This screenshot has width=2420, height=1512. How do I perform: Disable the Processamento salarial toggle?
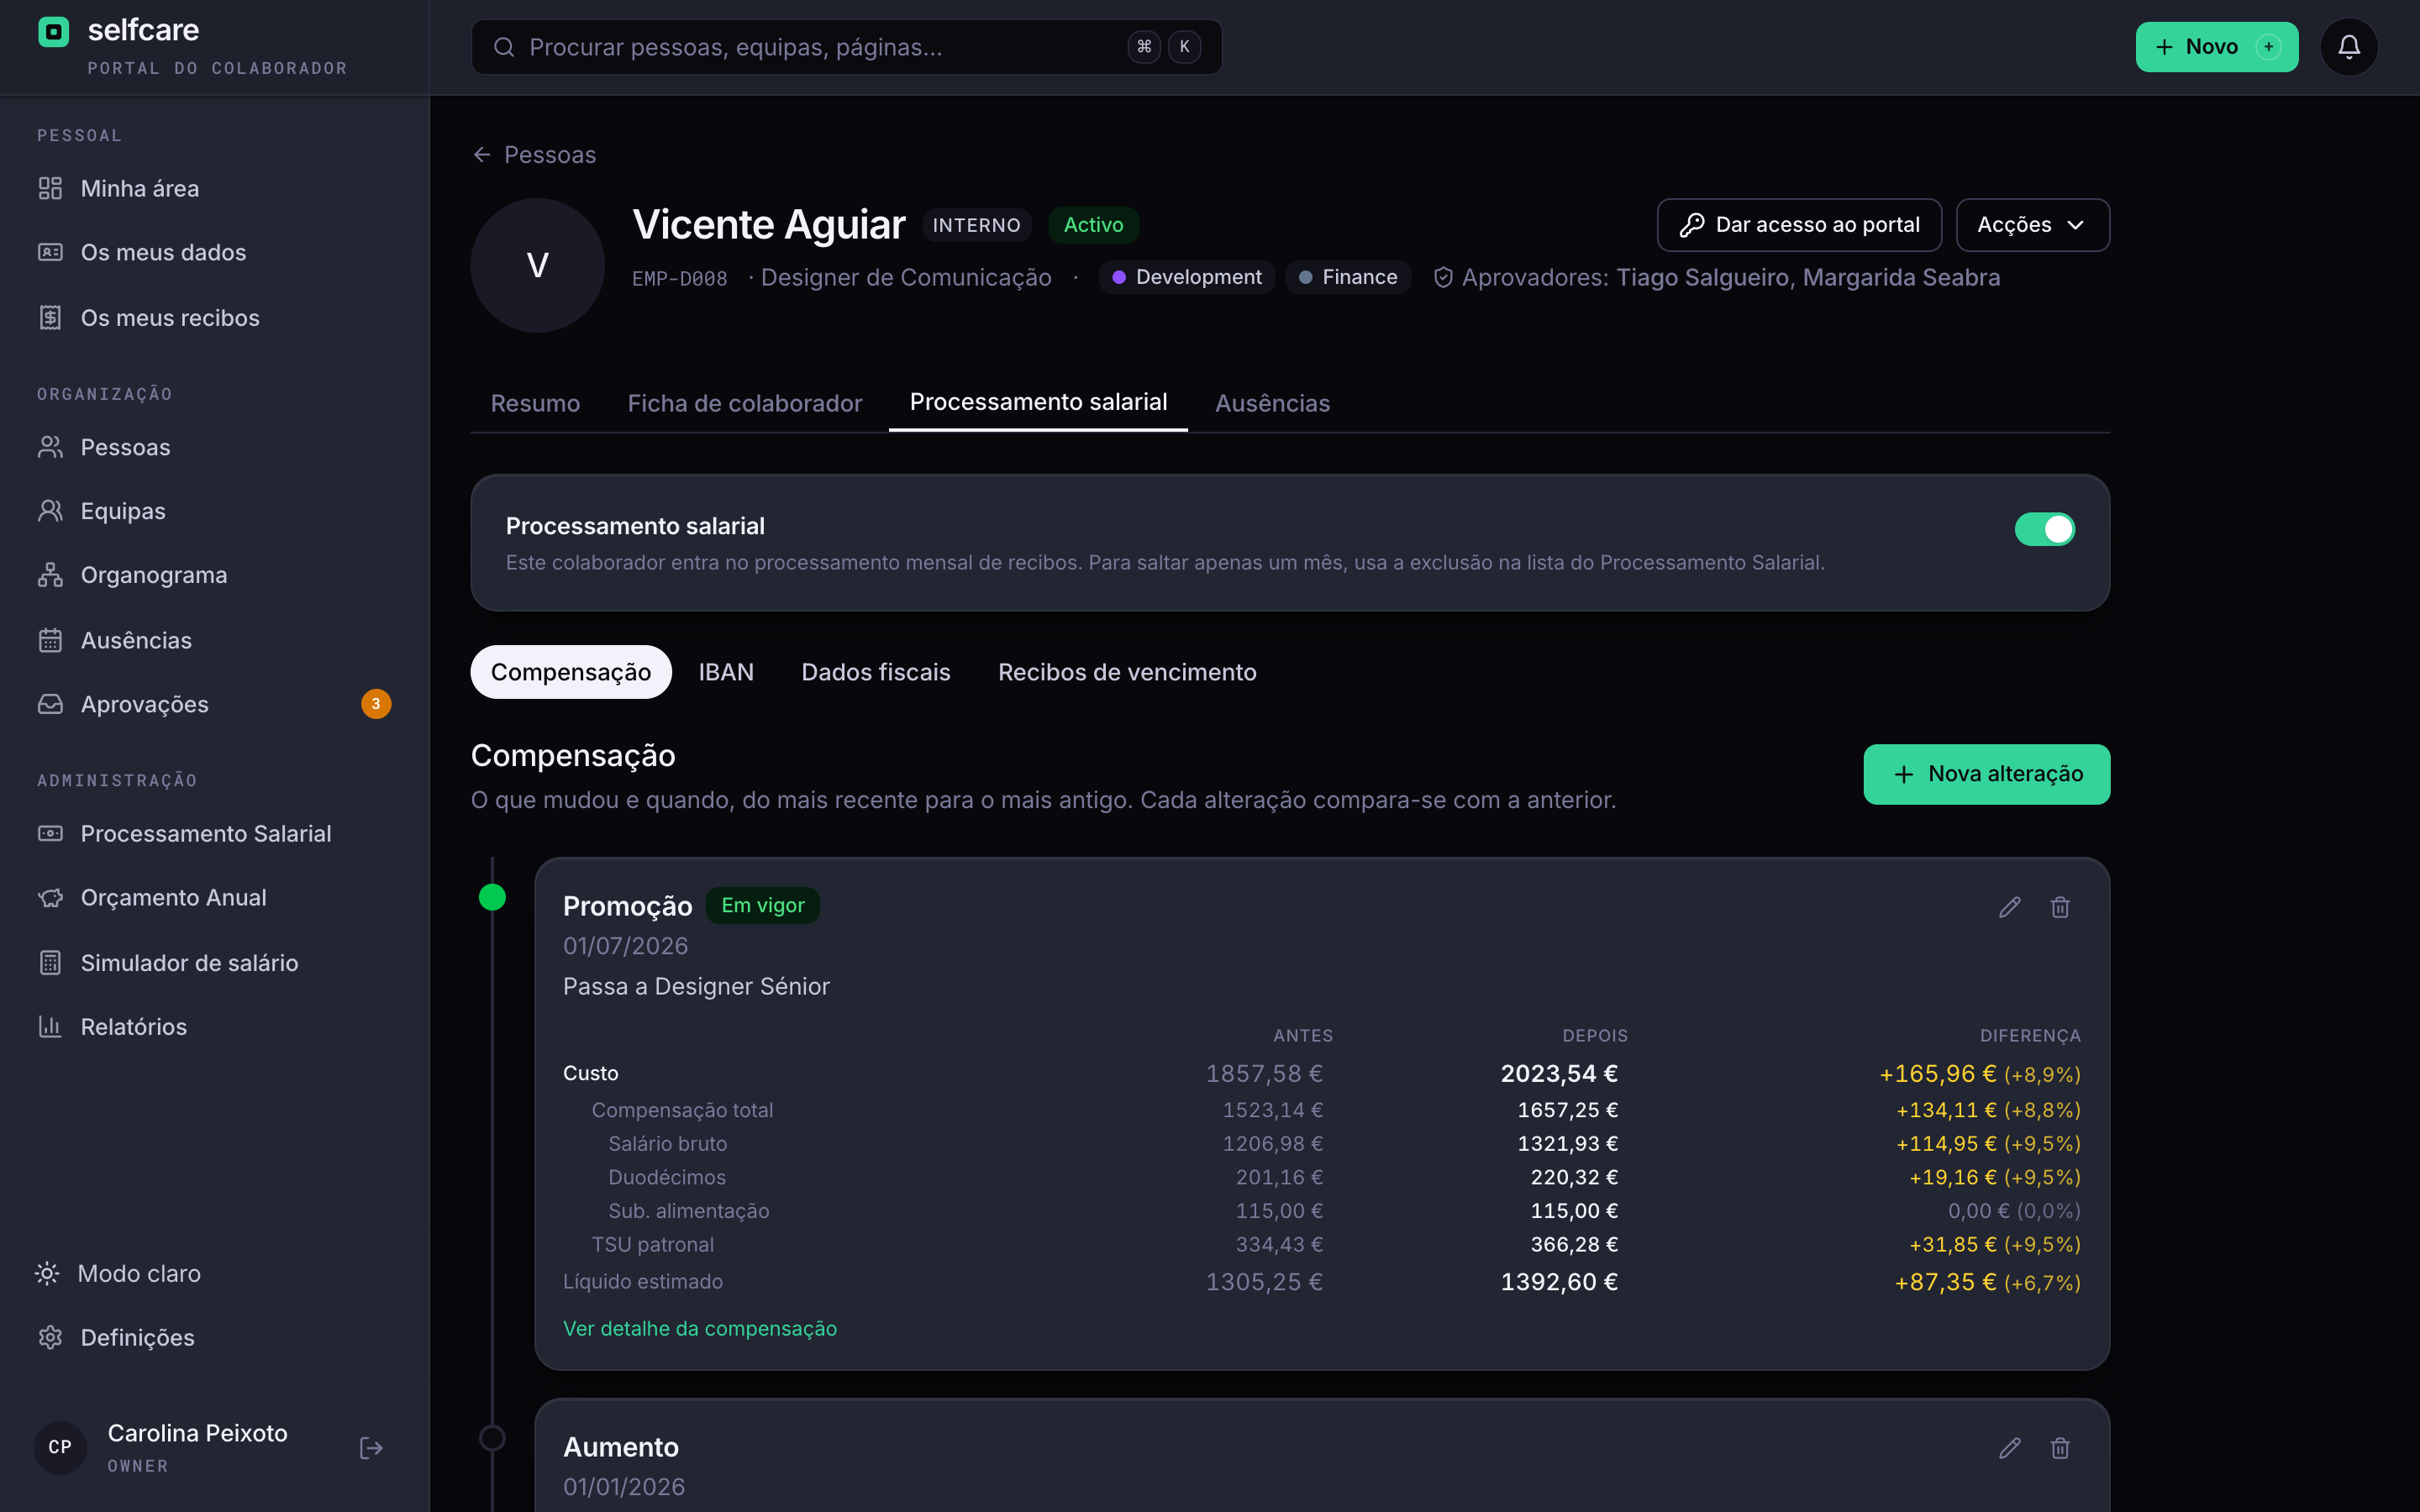2044,529
